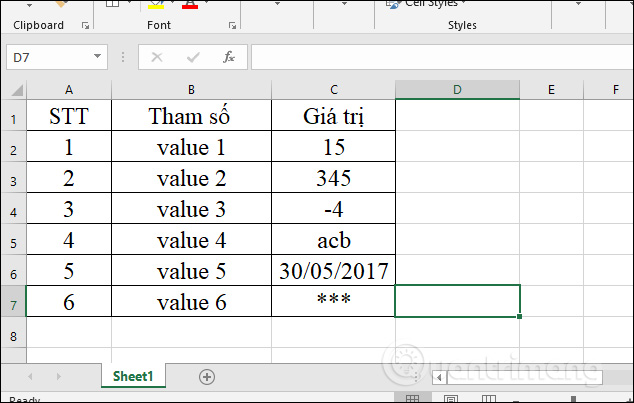Image resolution: width=634 pixels, height=403 pixels.
Task: Select STT cell 6 beside value 6
Action: tap(69, 302)
